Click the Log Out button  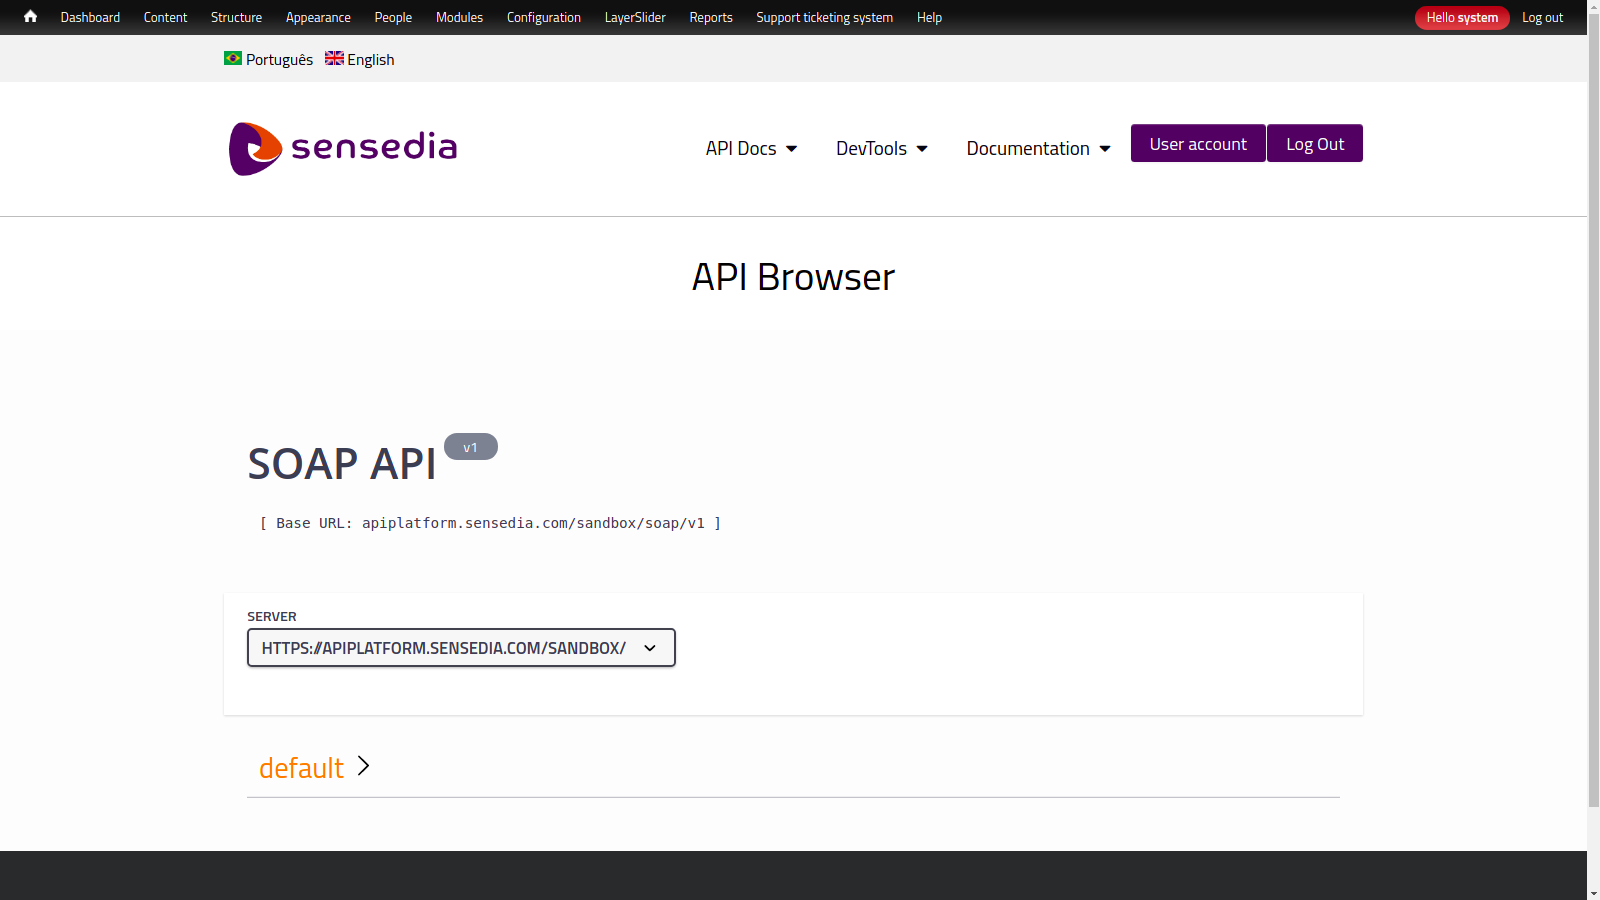pos(1314,143)
